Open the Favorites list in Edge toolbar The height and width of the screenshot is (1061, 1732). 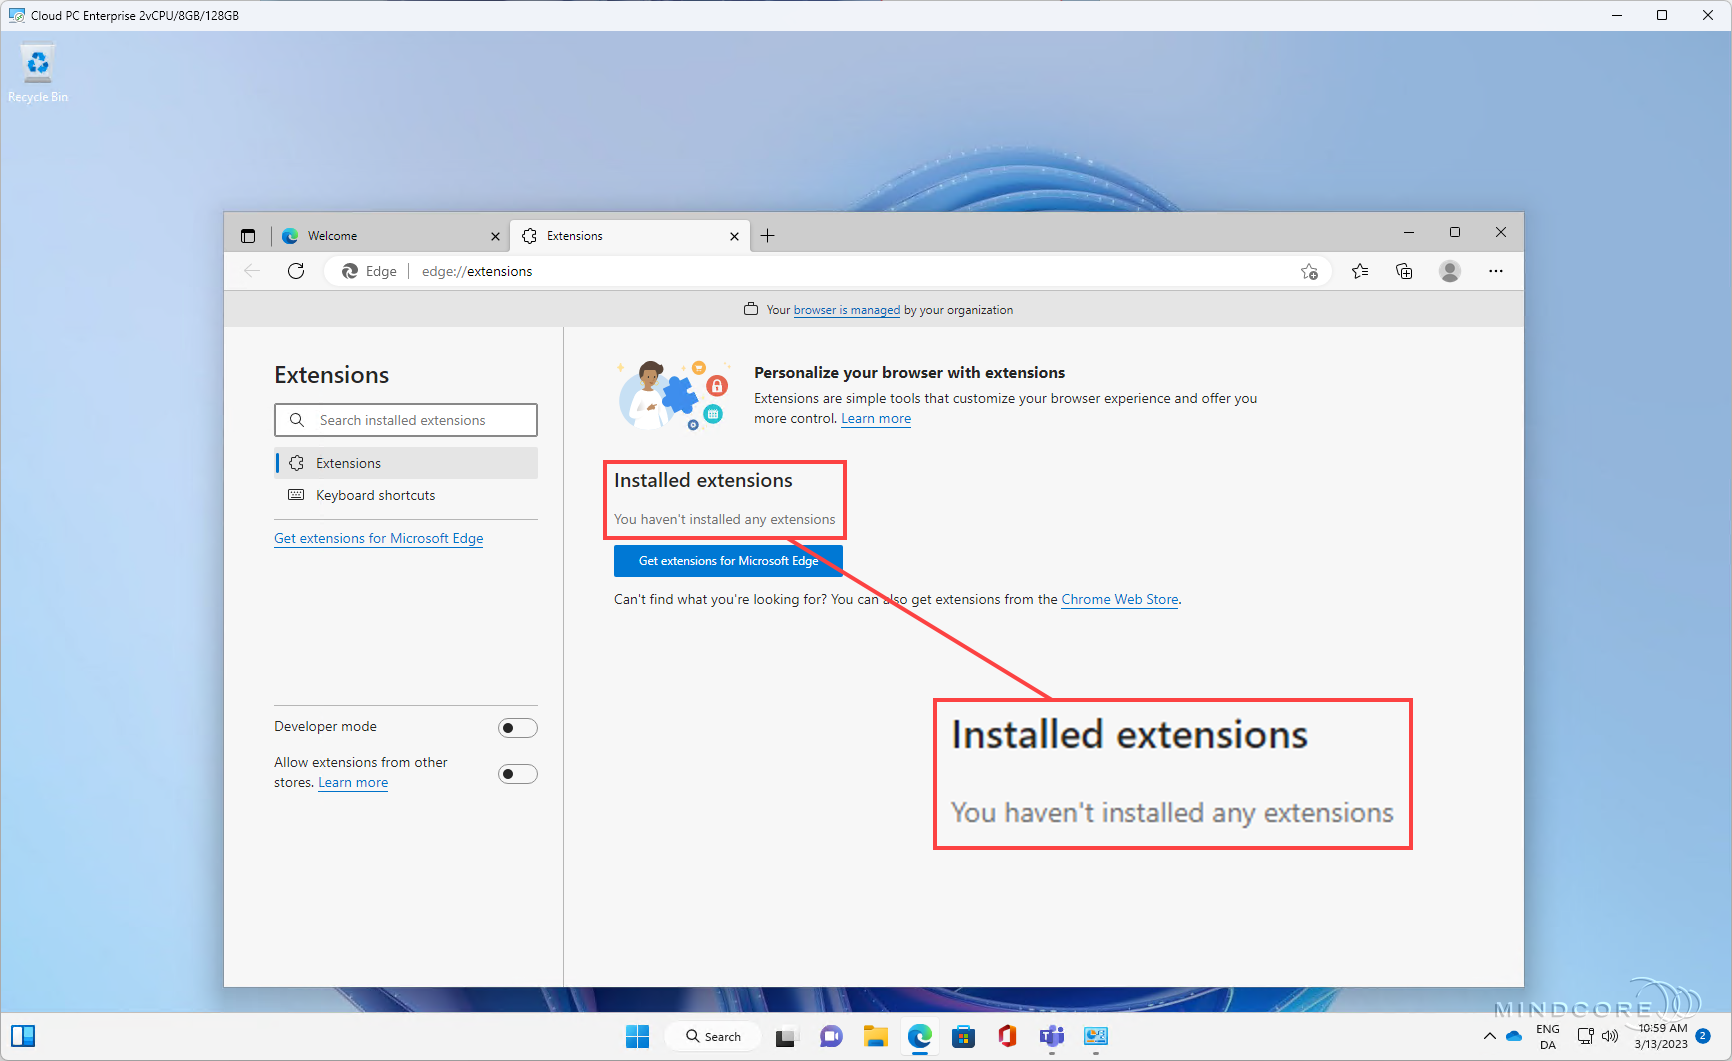(x=1359, y=271)
